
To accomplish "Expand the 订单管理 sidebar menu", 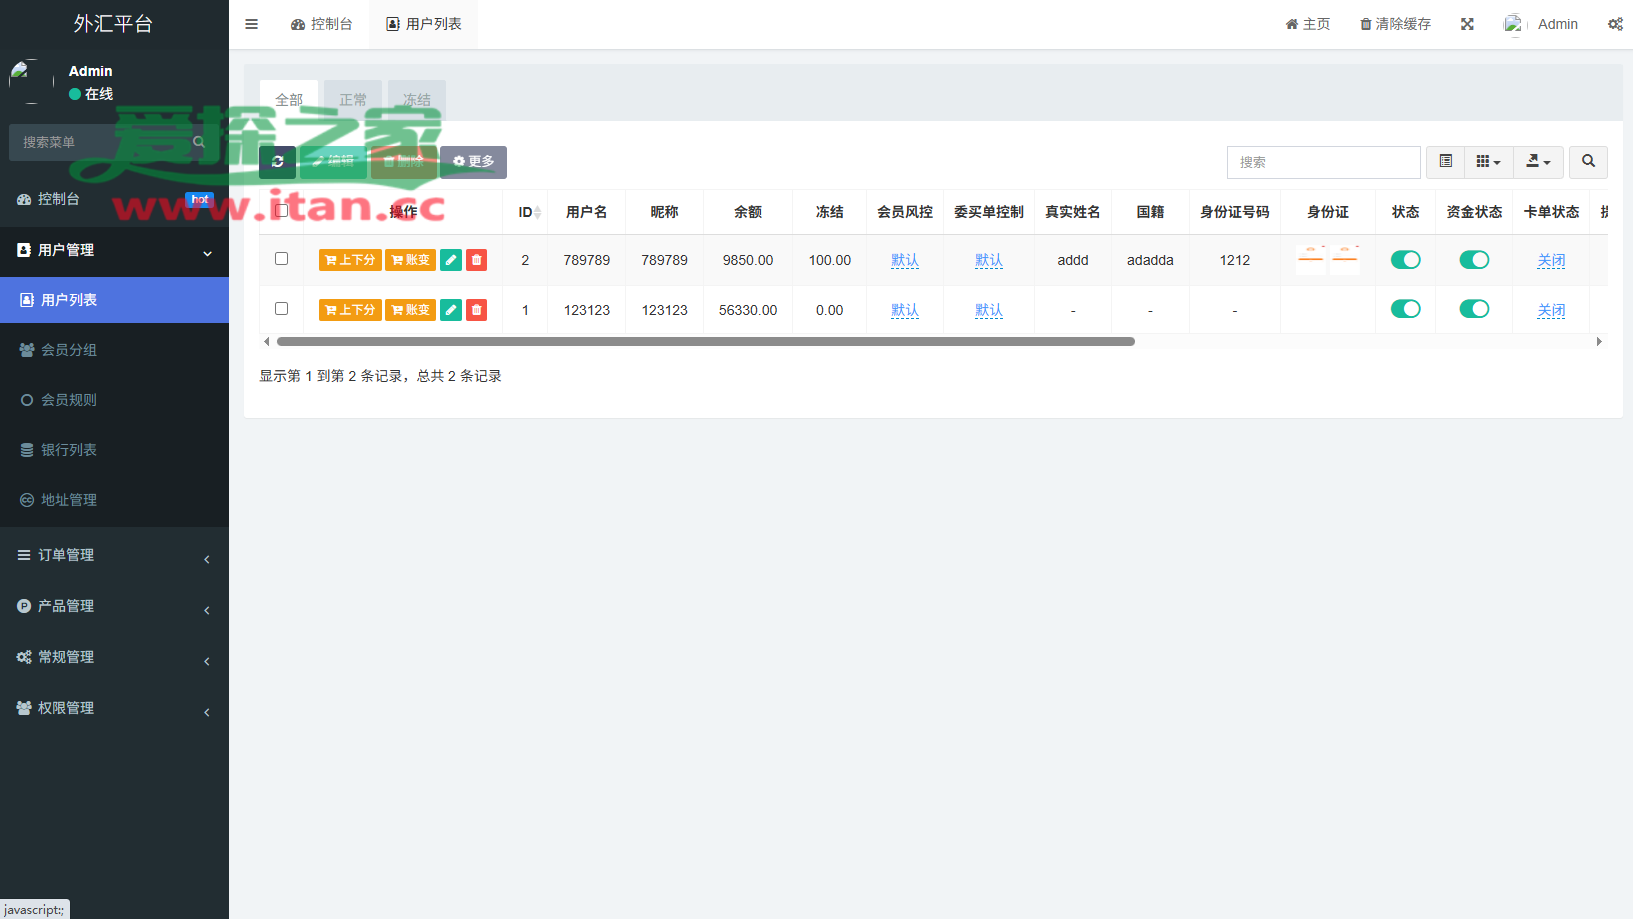I will 114,555.
